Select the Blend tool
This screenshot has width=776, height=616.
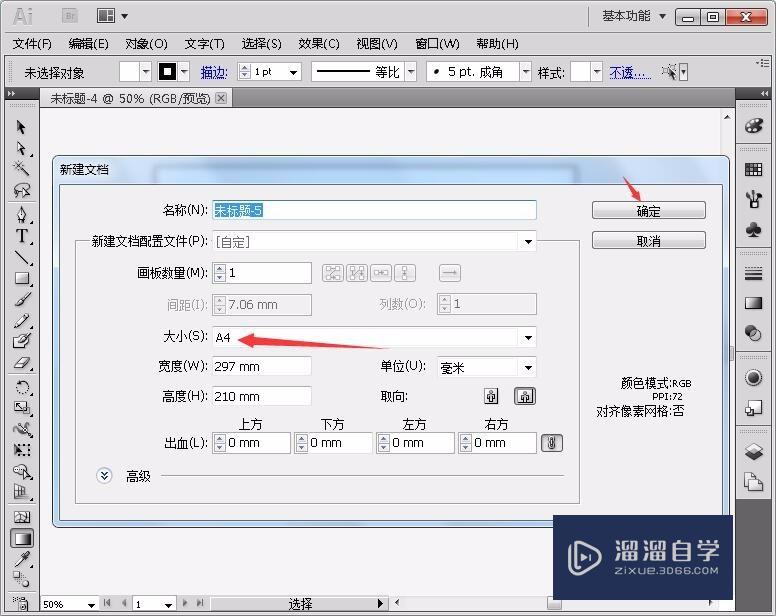tap(21, 579)
